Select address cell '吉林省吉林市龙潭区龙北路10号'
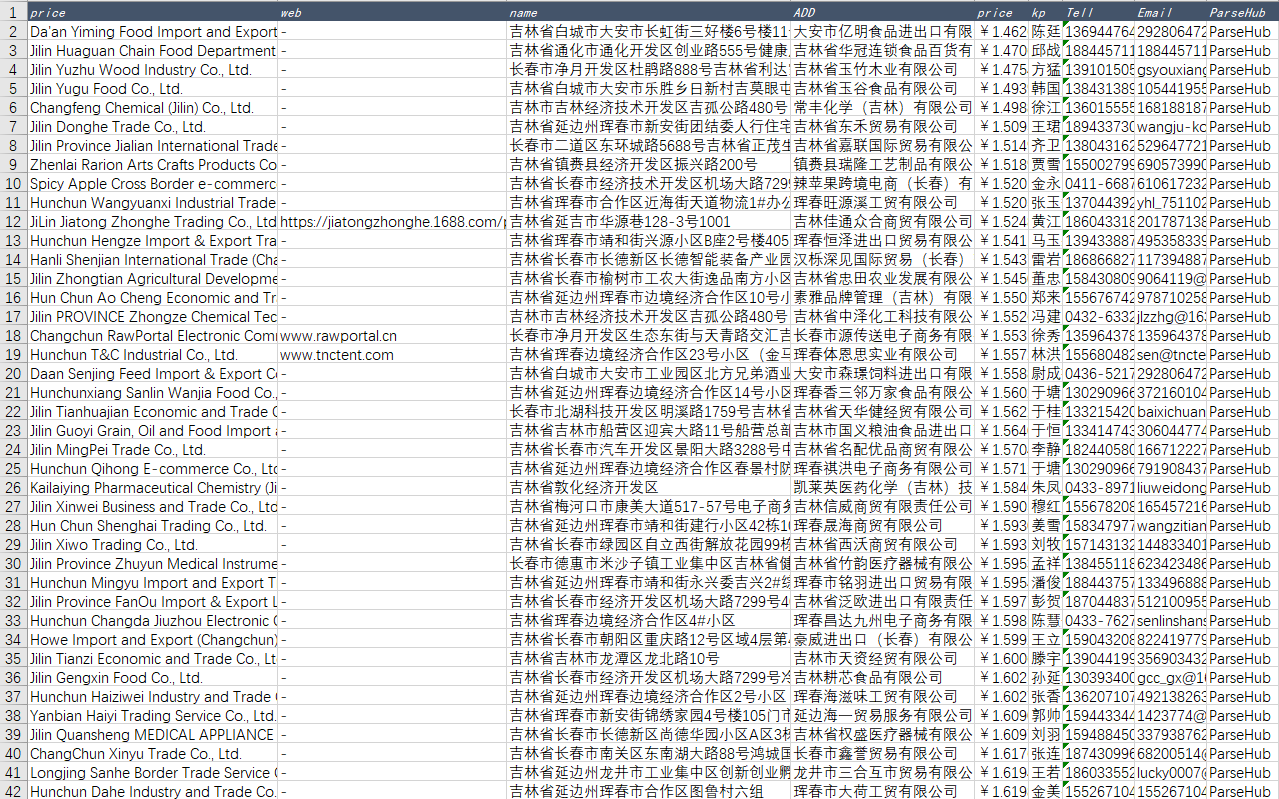Image resolution: width=1279 pixels, height=799 pixels. [649, 659]
